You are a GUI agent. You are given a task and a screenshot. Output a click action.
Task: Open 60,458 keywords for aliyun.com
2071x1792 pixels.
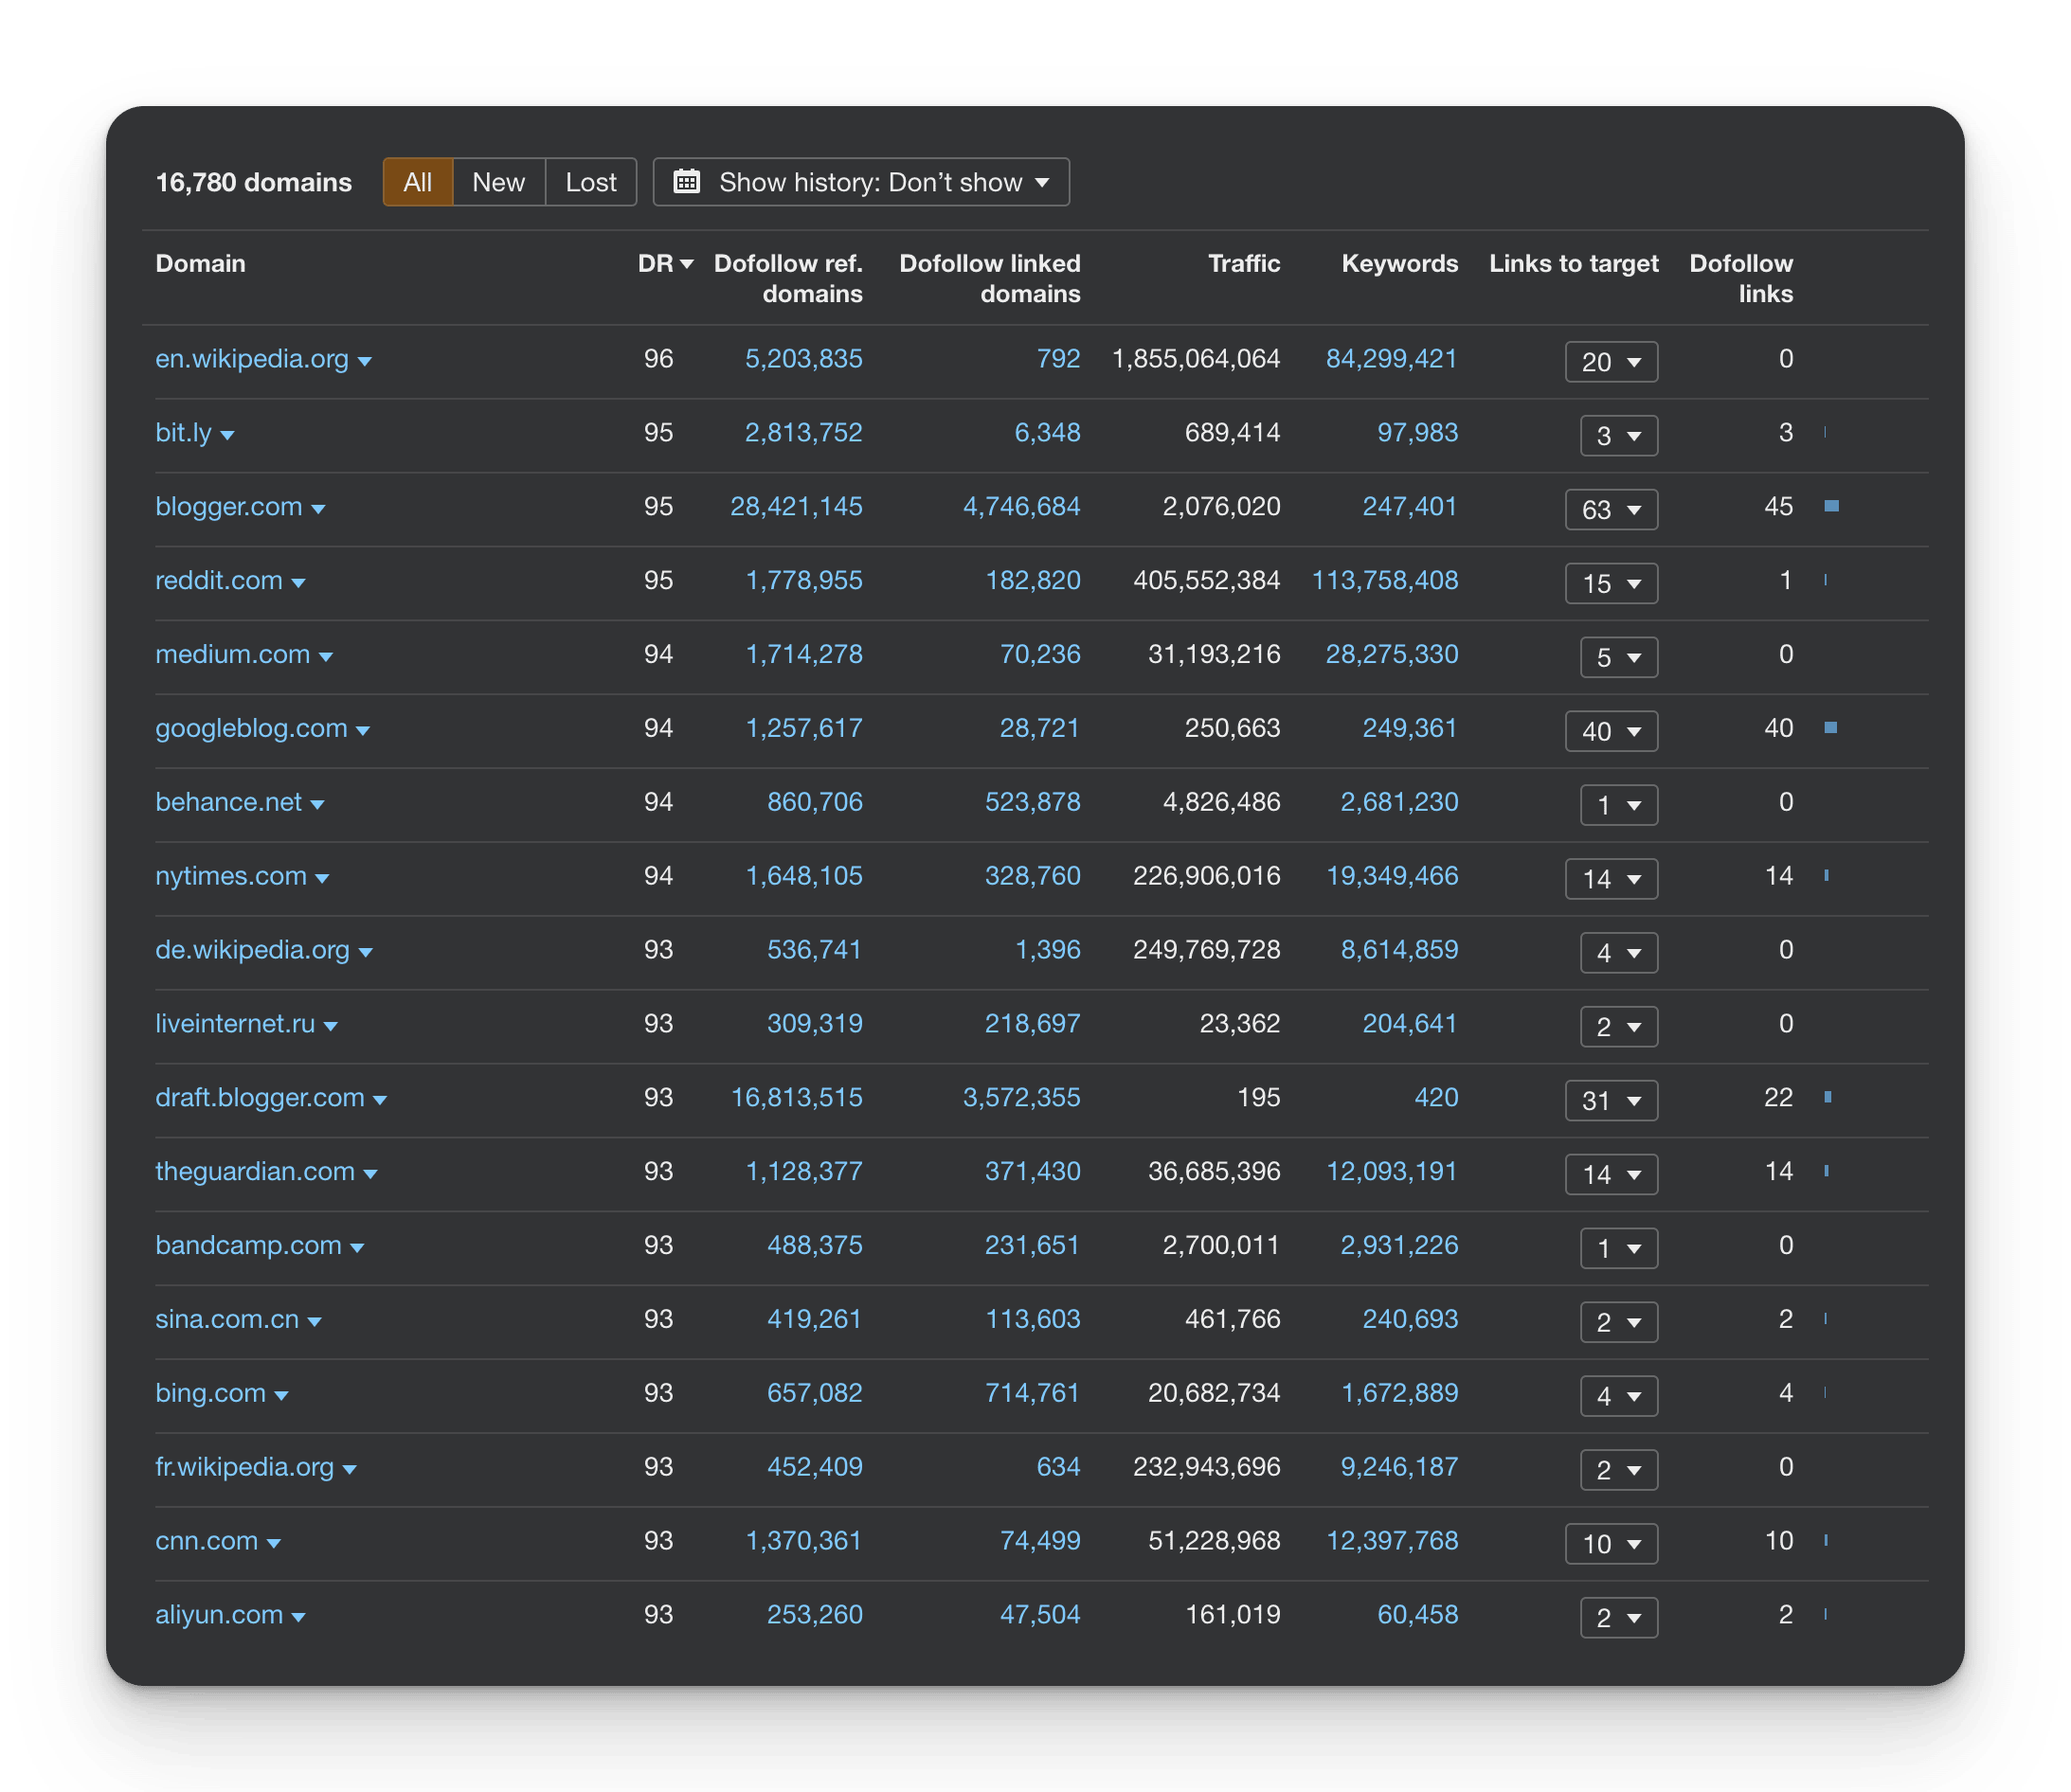1418,1614
